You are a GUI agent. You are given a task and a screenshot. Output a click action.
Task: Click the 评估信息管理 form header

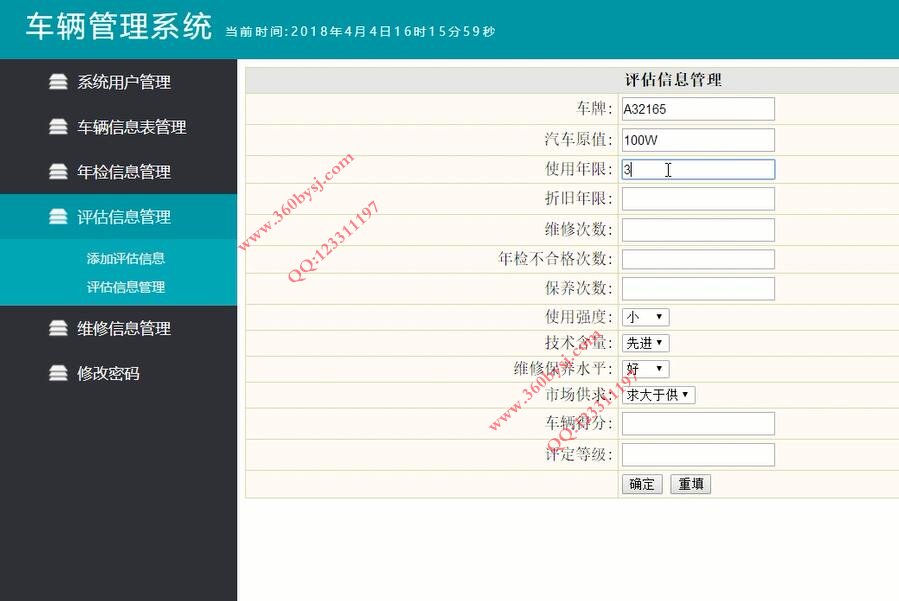pos(673,80)
